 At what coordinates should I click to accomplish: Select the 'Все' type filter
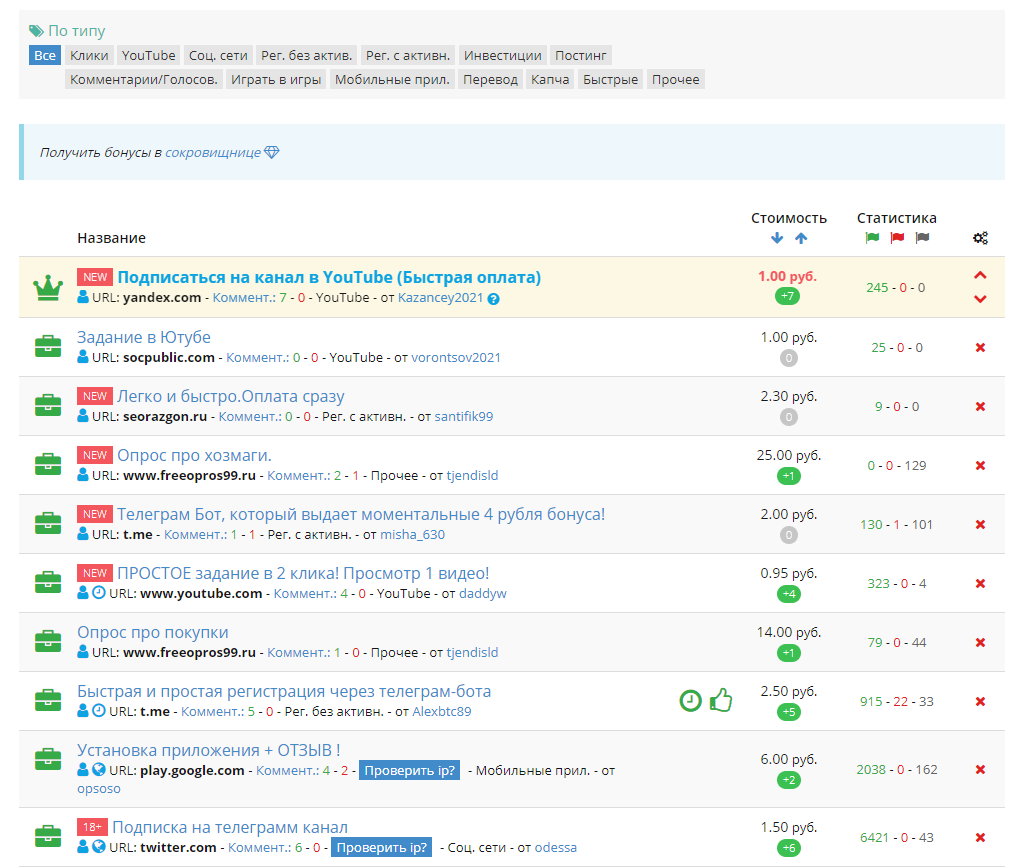45,55
